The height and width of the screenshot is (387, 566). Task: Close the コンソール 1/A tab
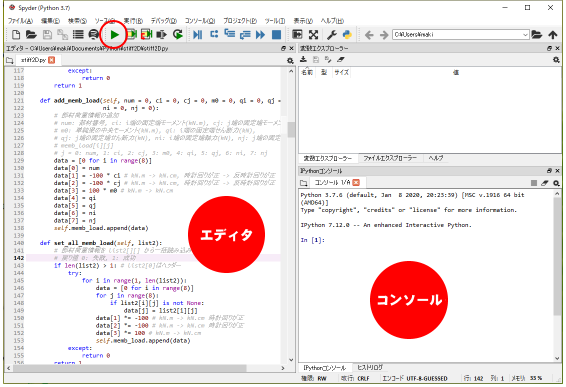(x=356, y=183)
